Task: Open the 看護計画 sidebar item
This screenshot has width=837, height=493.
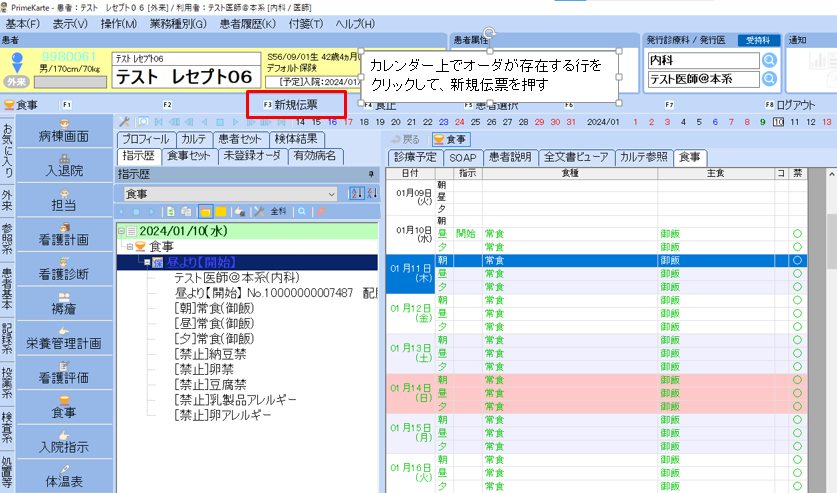Action: point(64,235)
